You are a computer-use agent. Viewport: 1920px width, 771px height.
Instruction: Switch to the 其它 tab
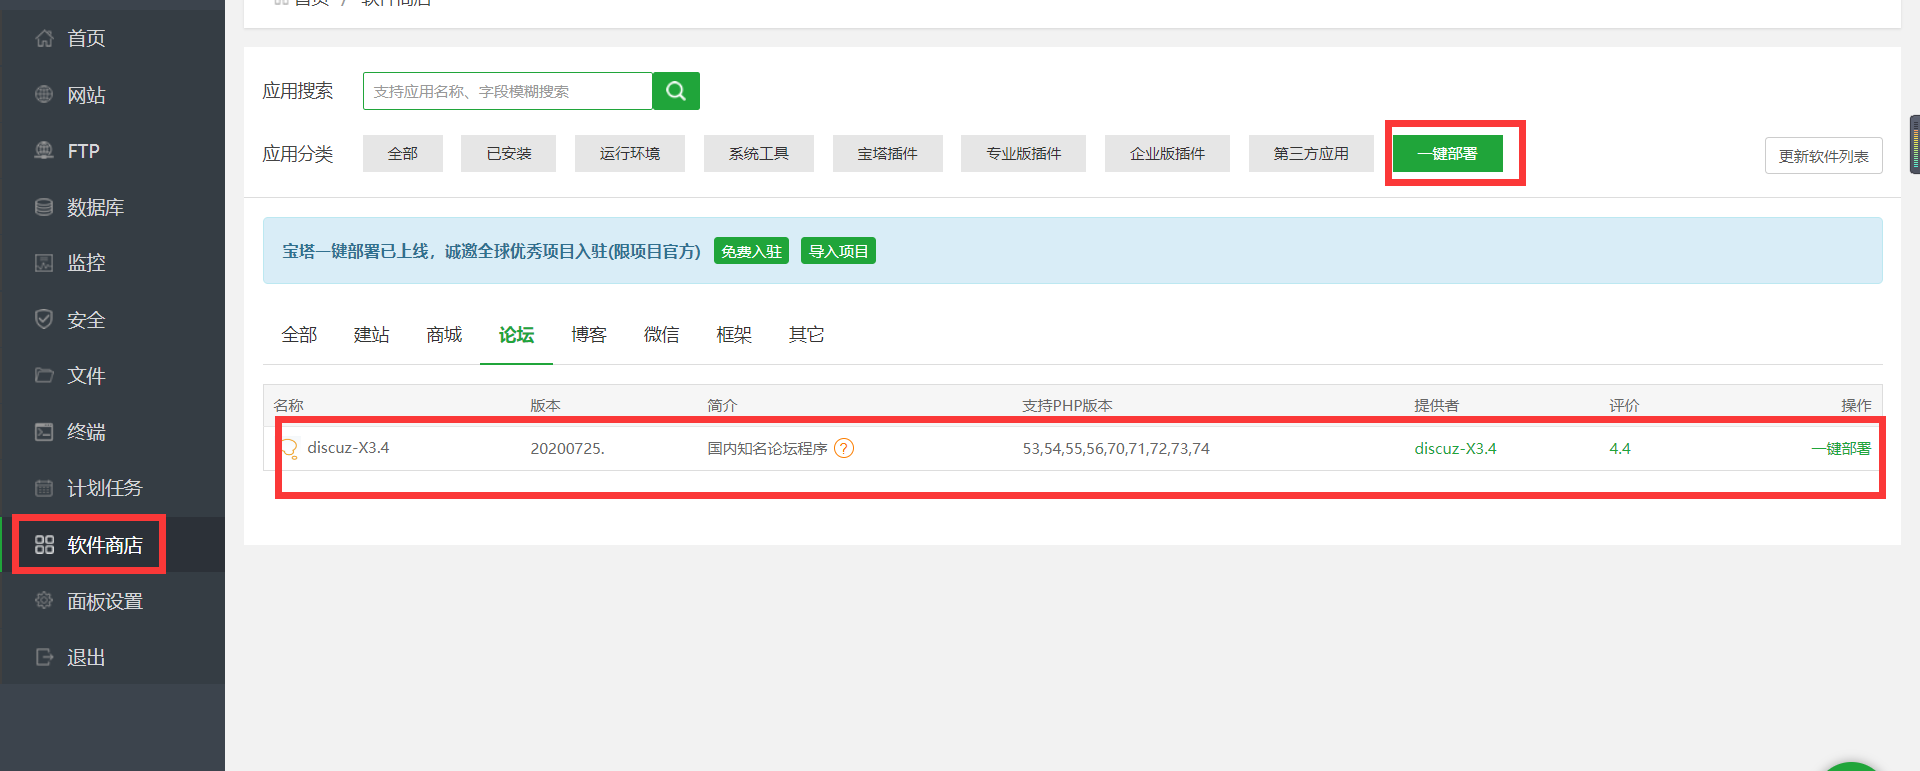click(x=806, y=335)
